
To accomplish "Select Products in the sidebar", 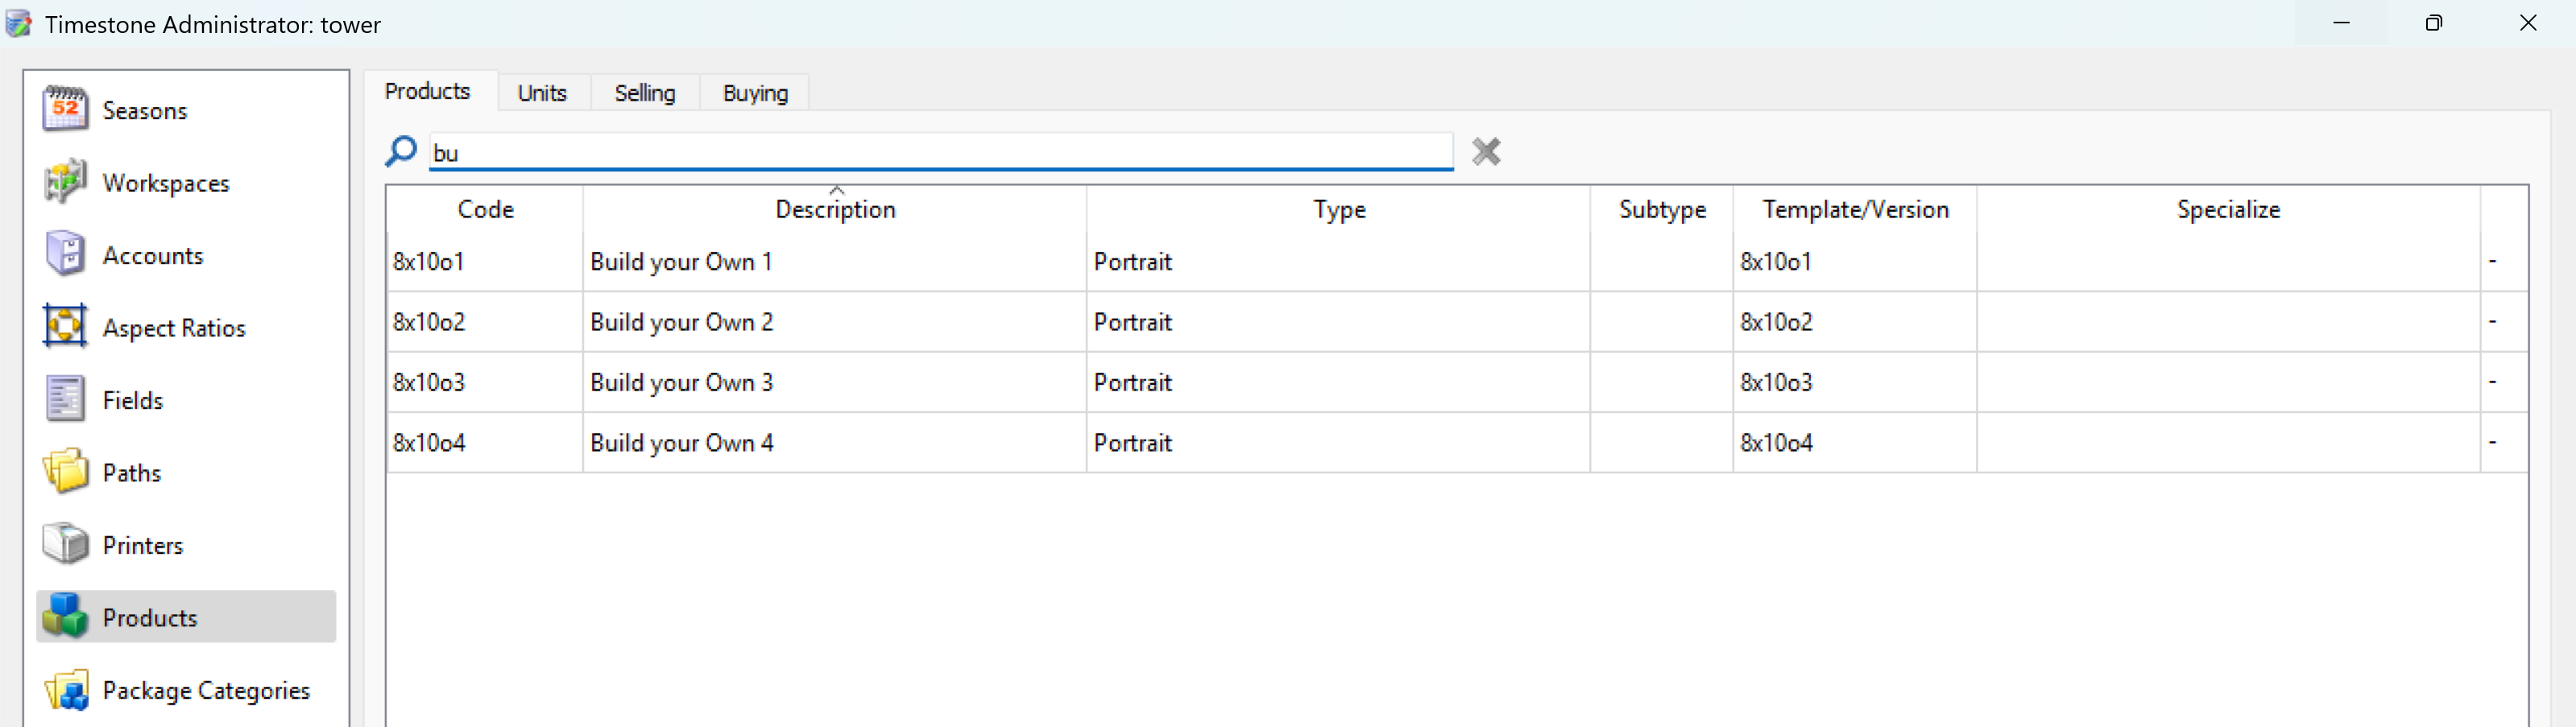I will pos(149,617).
